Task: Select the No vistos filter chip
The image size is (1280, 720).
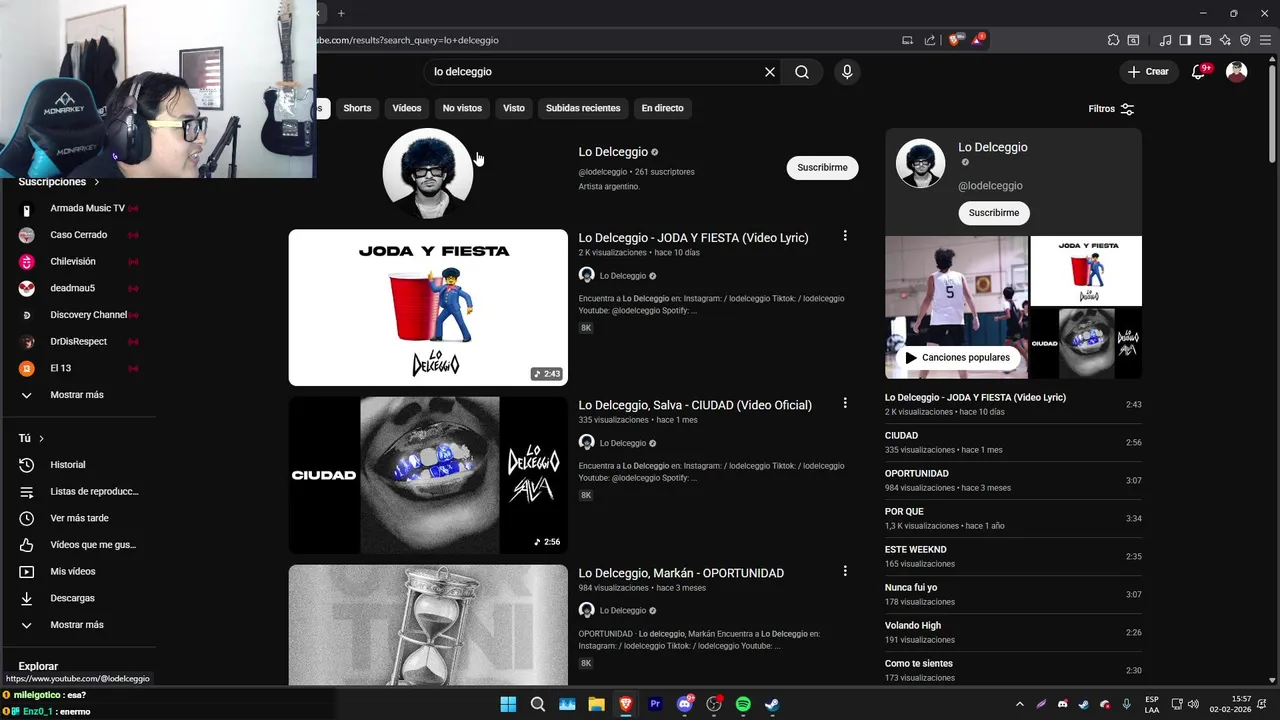Action: (x=462, y=108)
